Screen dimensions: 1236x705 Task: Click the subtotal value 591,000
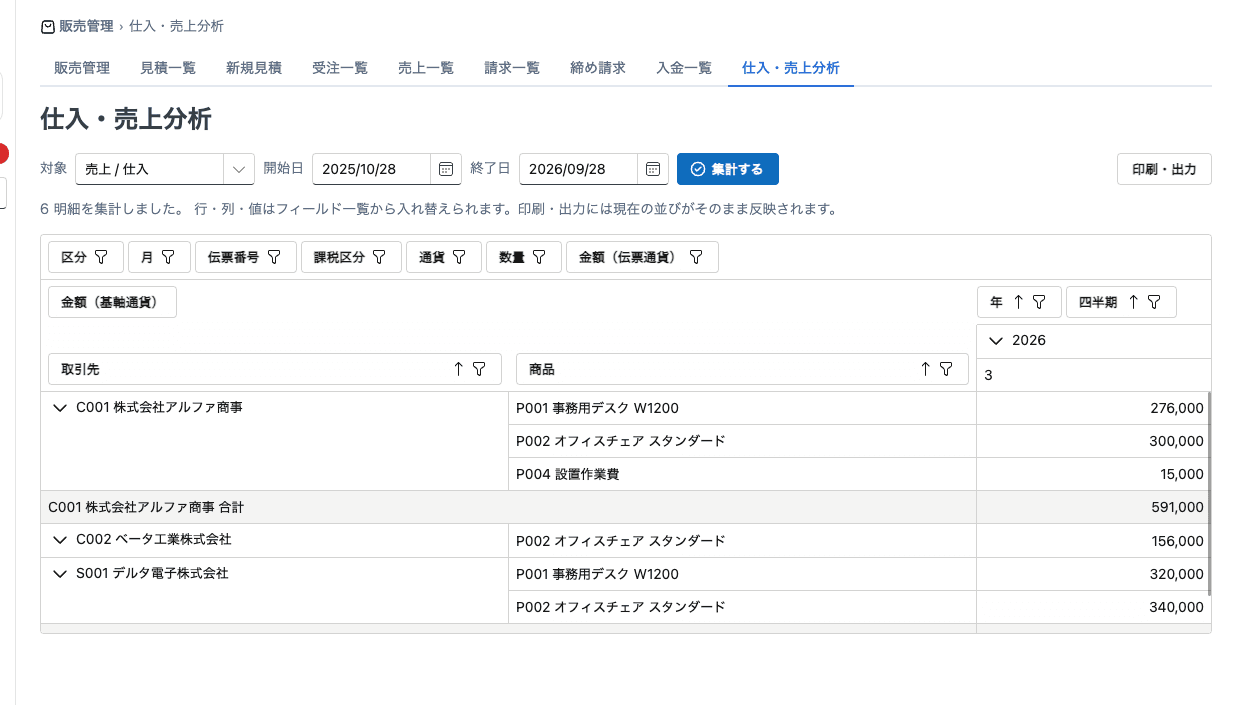point(1177,507)
